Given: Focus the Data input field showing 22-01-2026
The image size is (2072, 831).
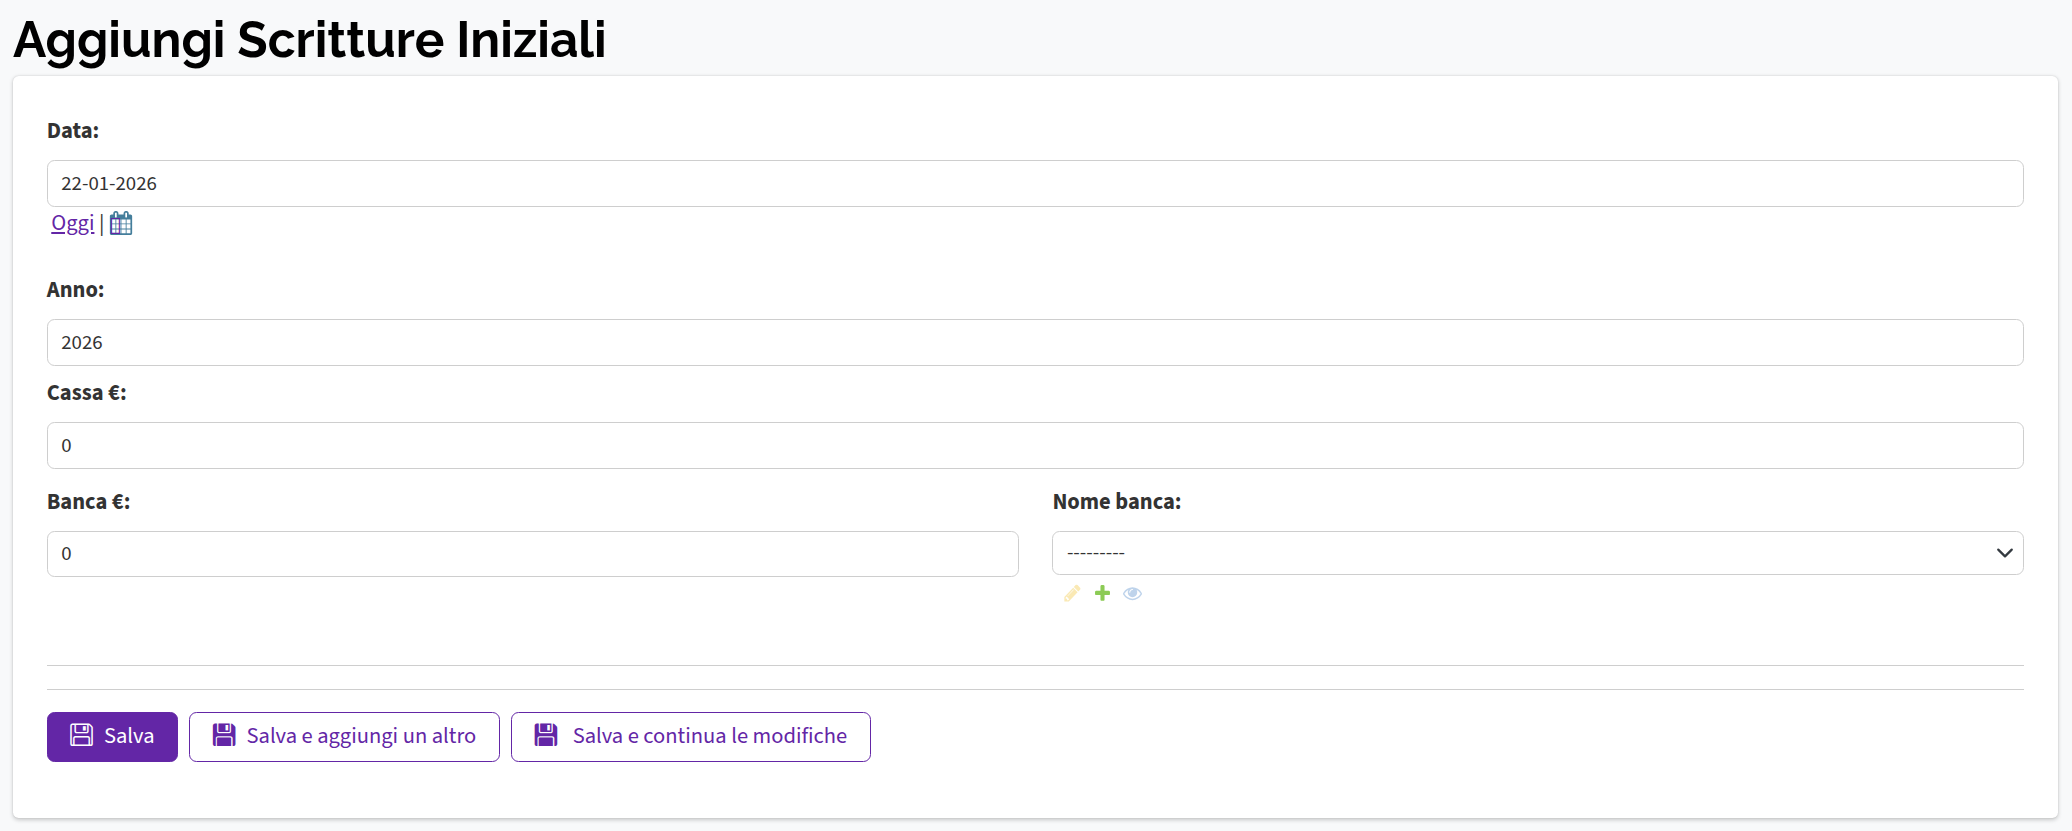Looking at the screenshot, I should pos(1034,184).
